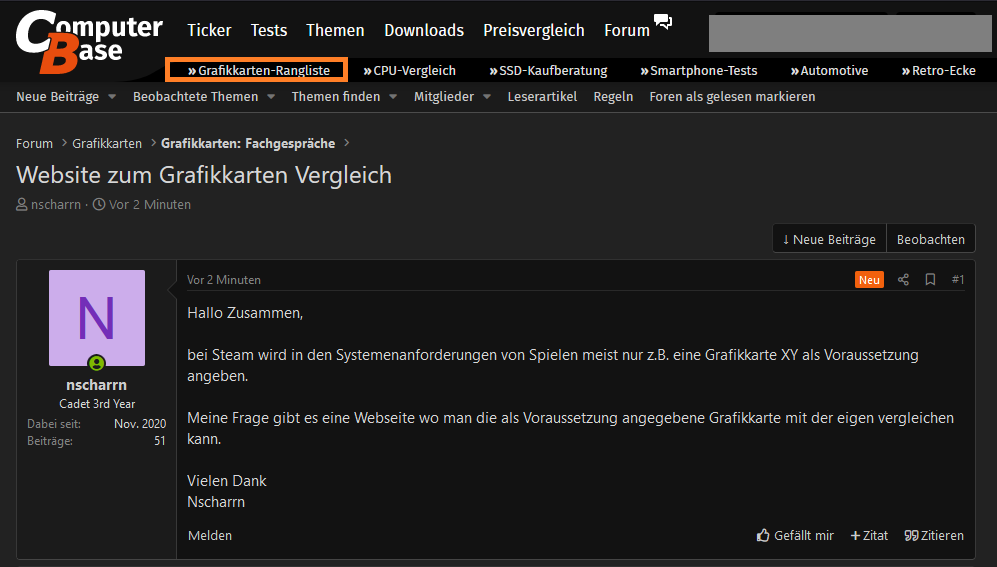Viewport: 997px width, 567px height.
Task: Click the share icon on post #1
Action: (x=903, y=280)
